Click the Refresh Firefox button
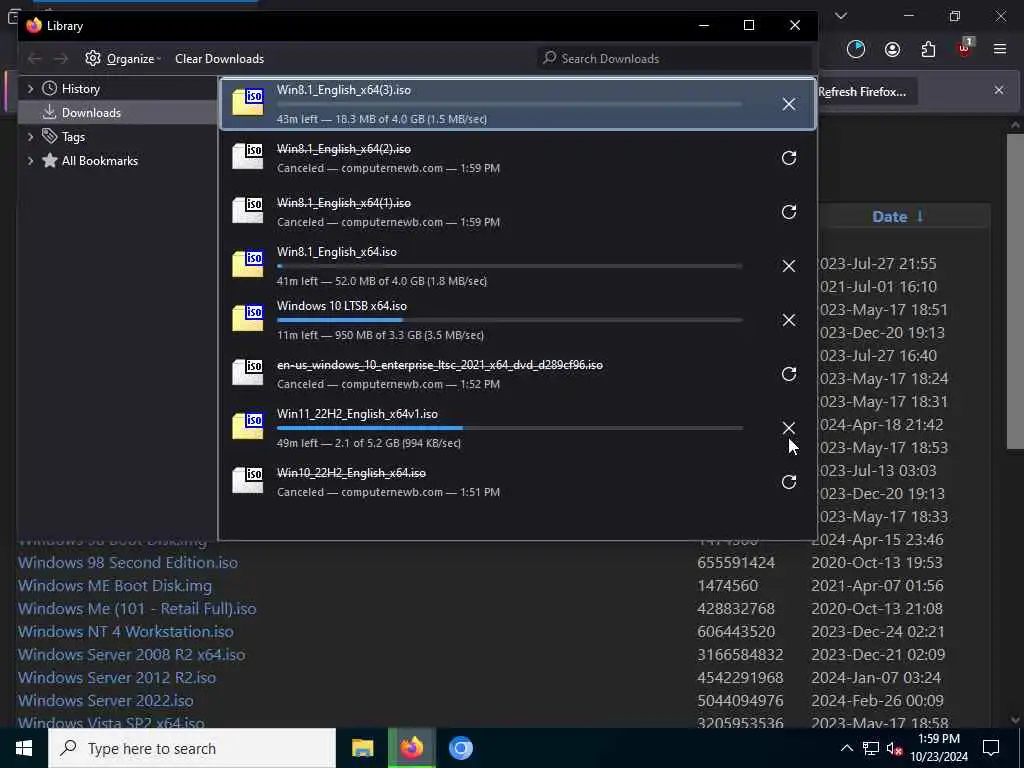 point(867,92)
